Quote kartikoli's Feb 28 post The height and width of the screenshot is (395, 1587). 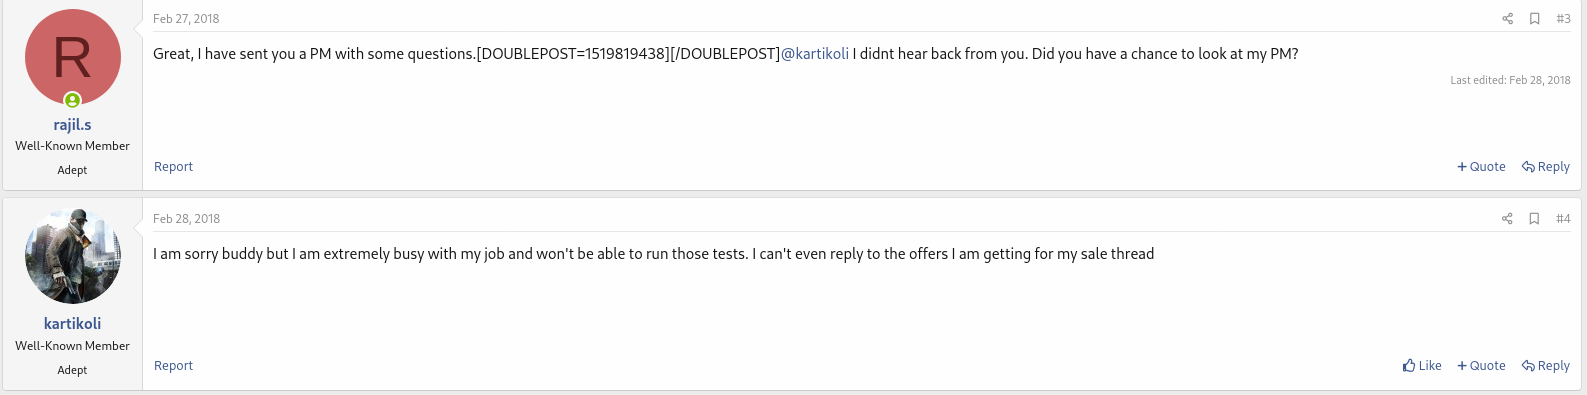coord(1481,366)
